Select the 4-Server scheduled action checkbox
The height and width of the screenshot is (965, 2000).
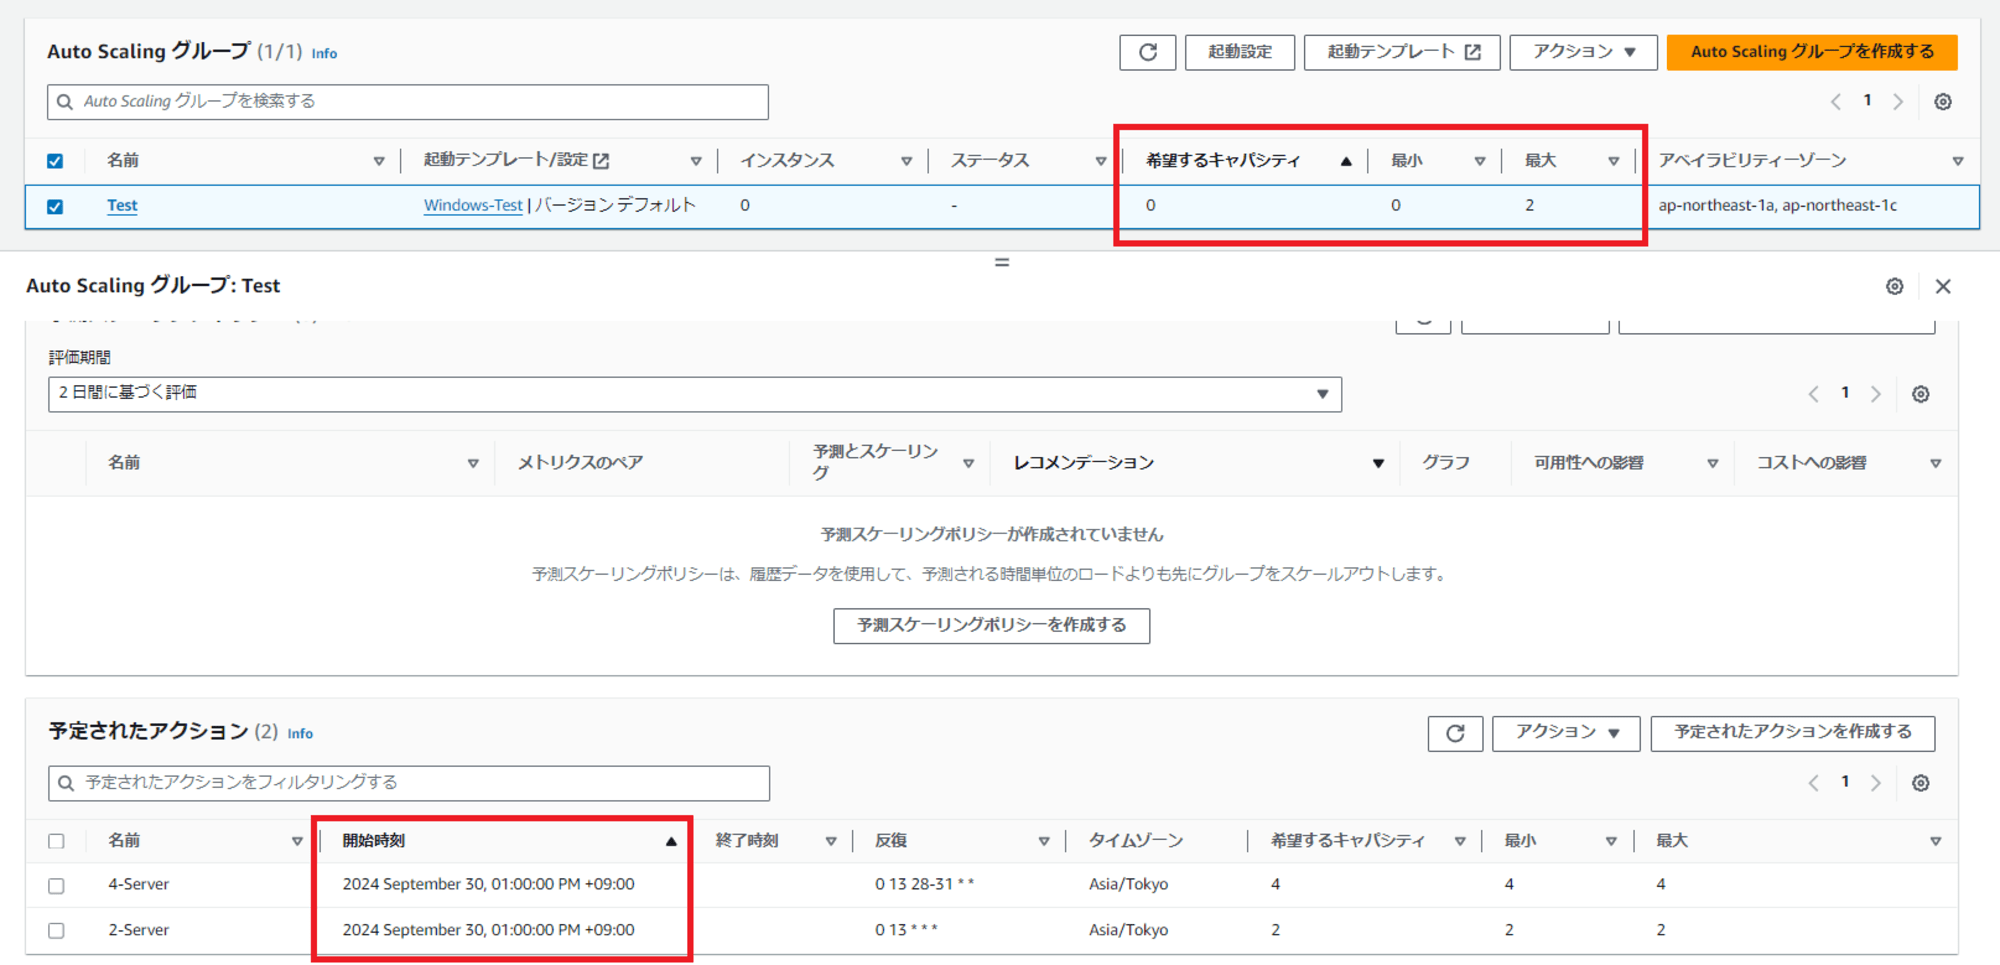(56, 886)
